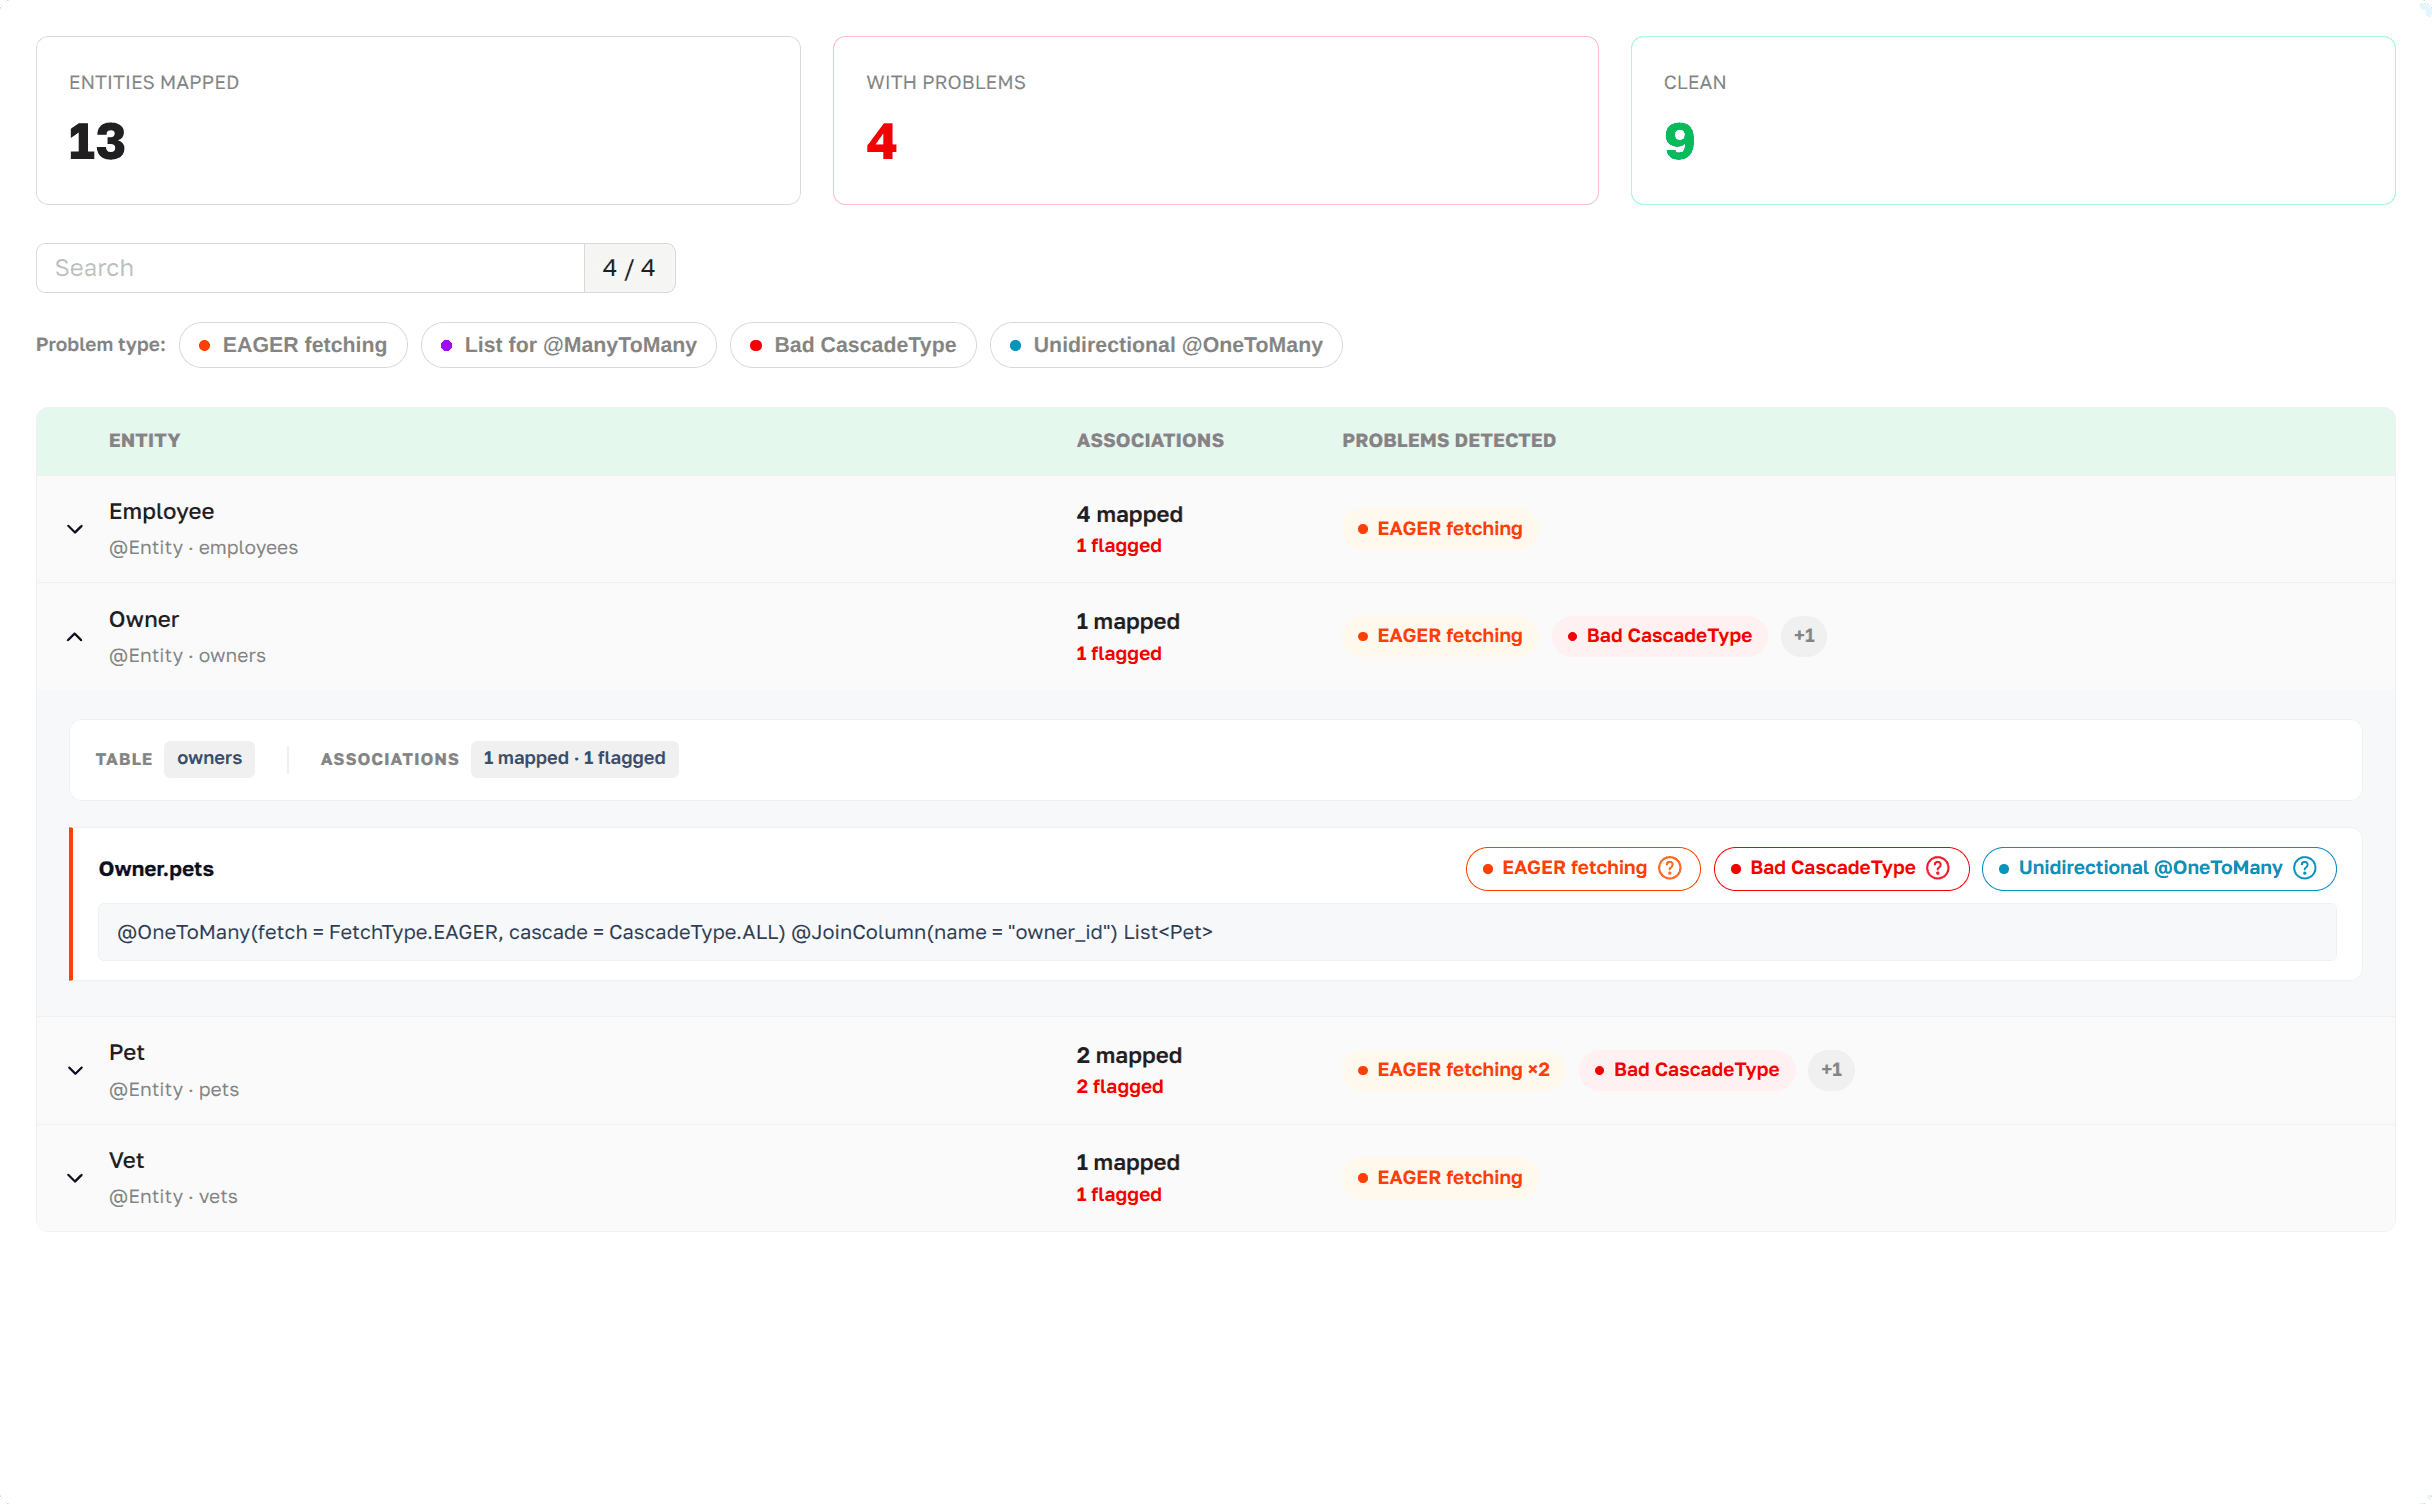Expand the Vet entity row chevron
2432x1504 pixels.
[75, 1178]
